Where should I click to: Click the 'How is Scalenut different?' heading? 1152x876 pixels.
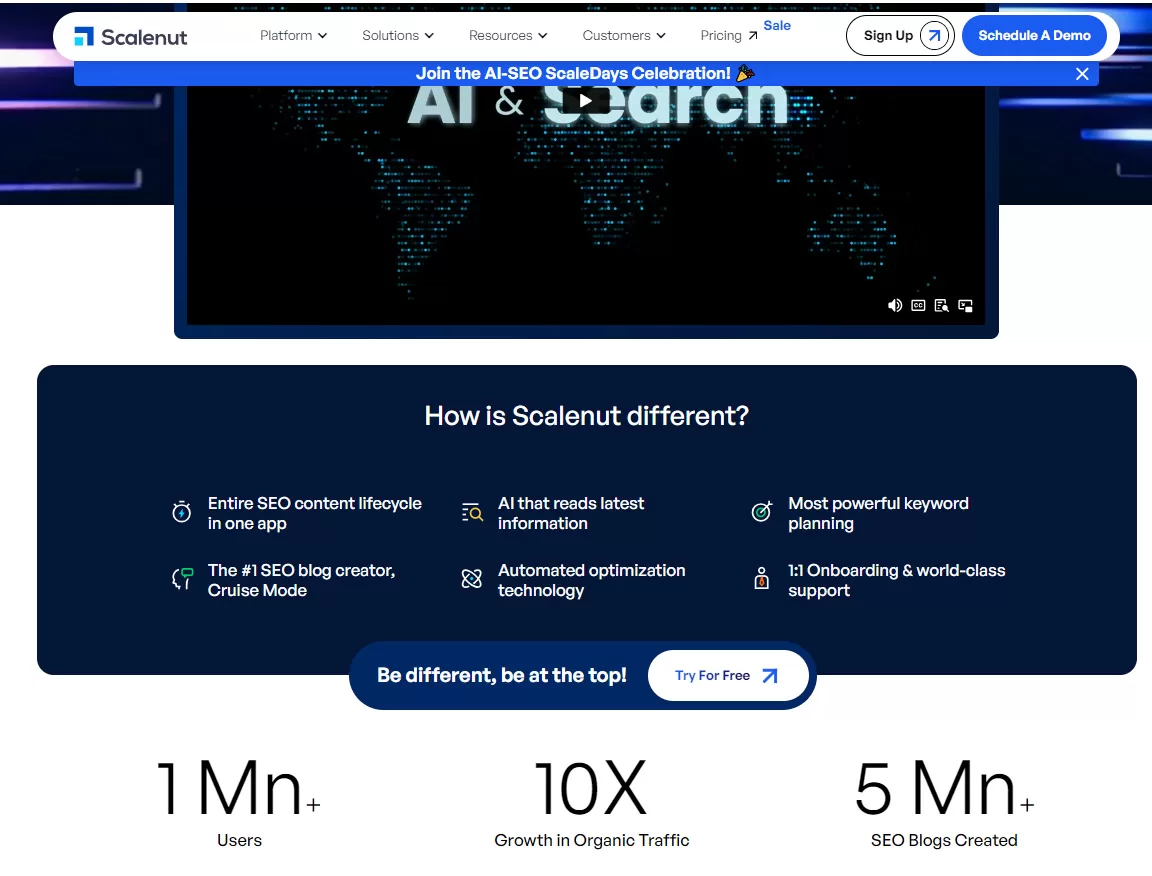point(586,416)
